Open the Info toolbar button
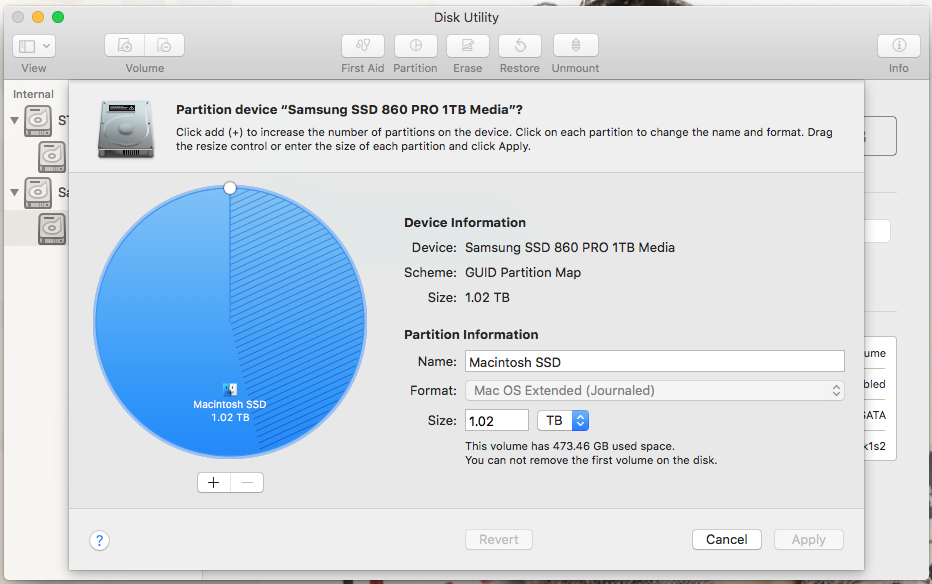This screenshot has height=584, width=932. (x=899, y=46)
